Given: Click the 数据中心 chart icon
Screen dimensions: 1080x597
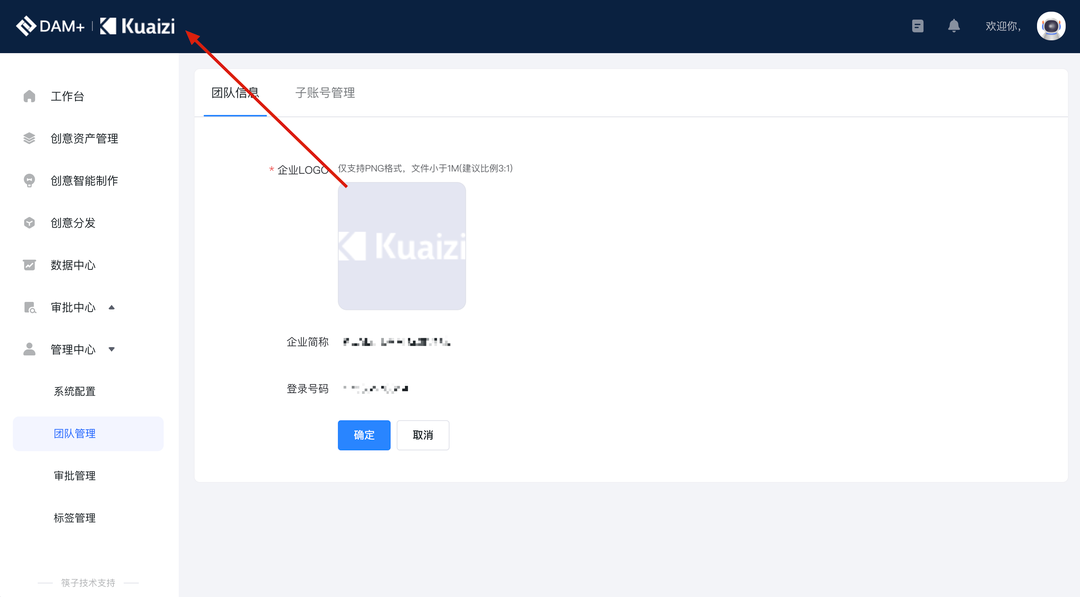Looking at the screenshot, I should click(x=29, y=265).
